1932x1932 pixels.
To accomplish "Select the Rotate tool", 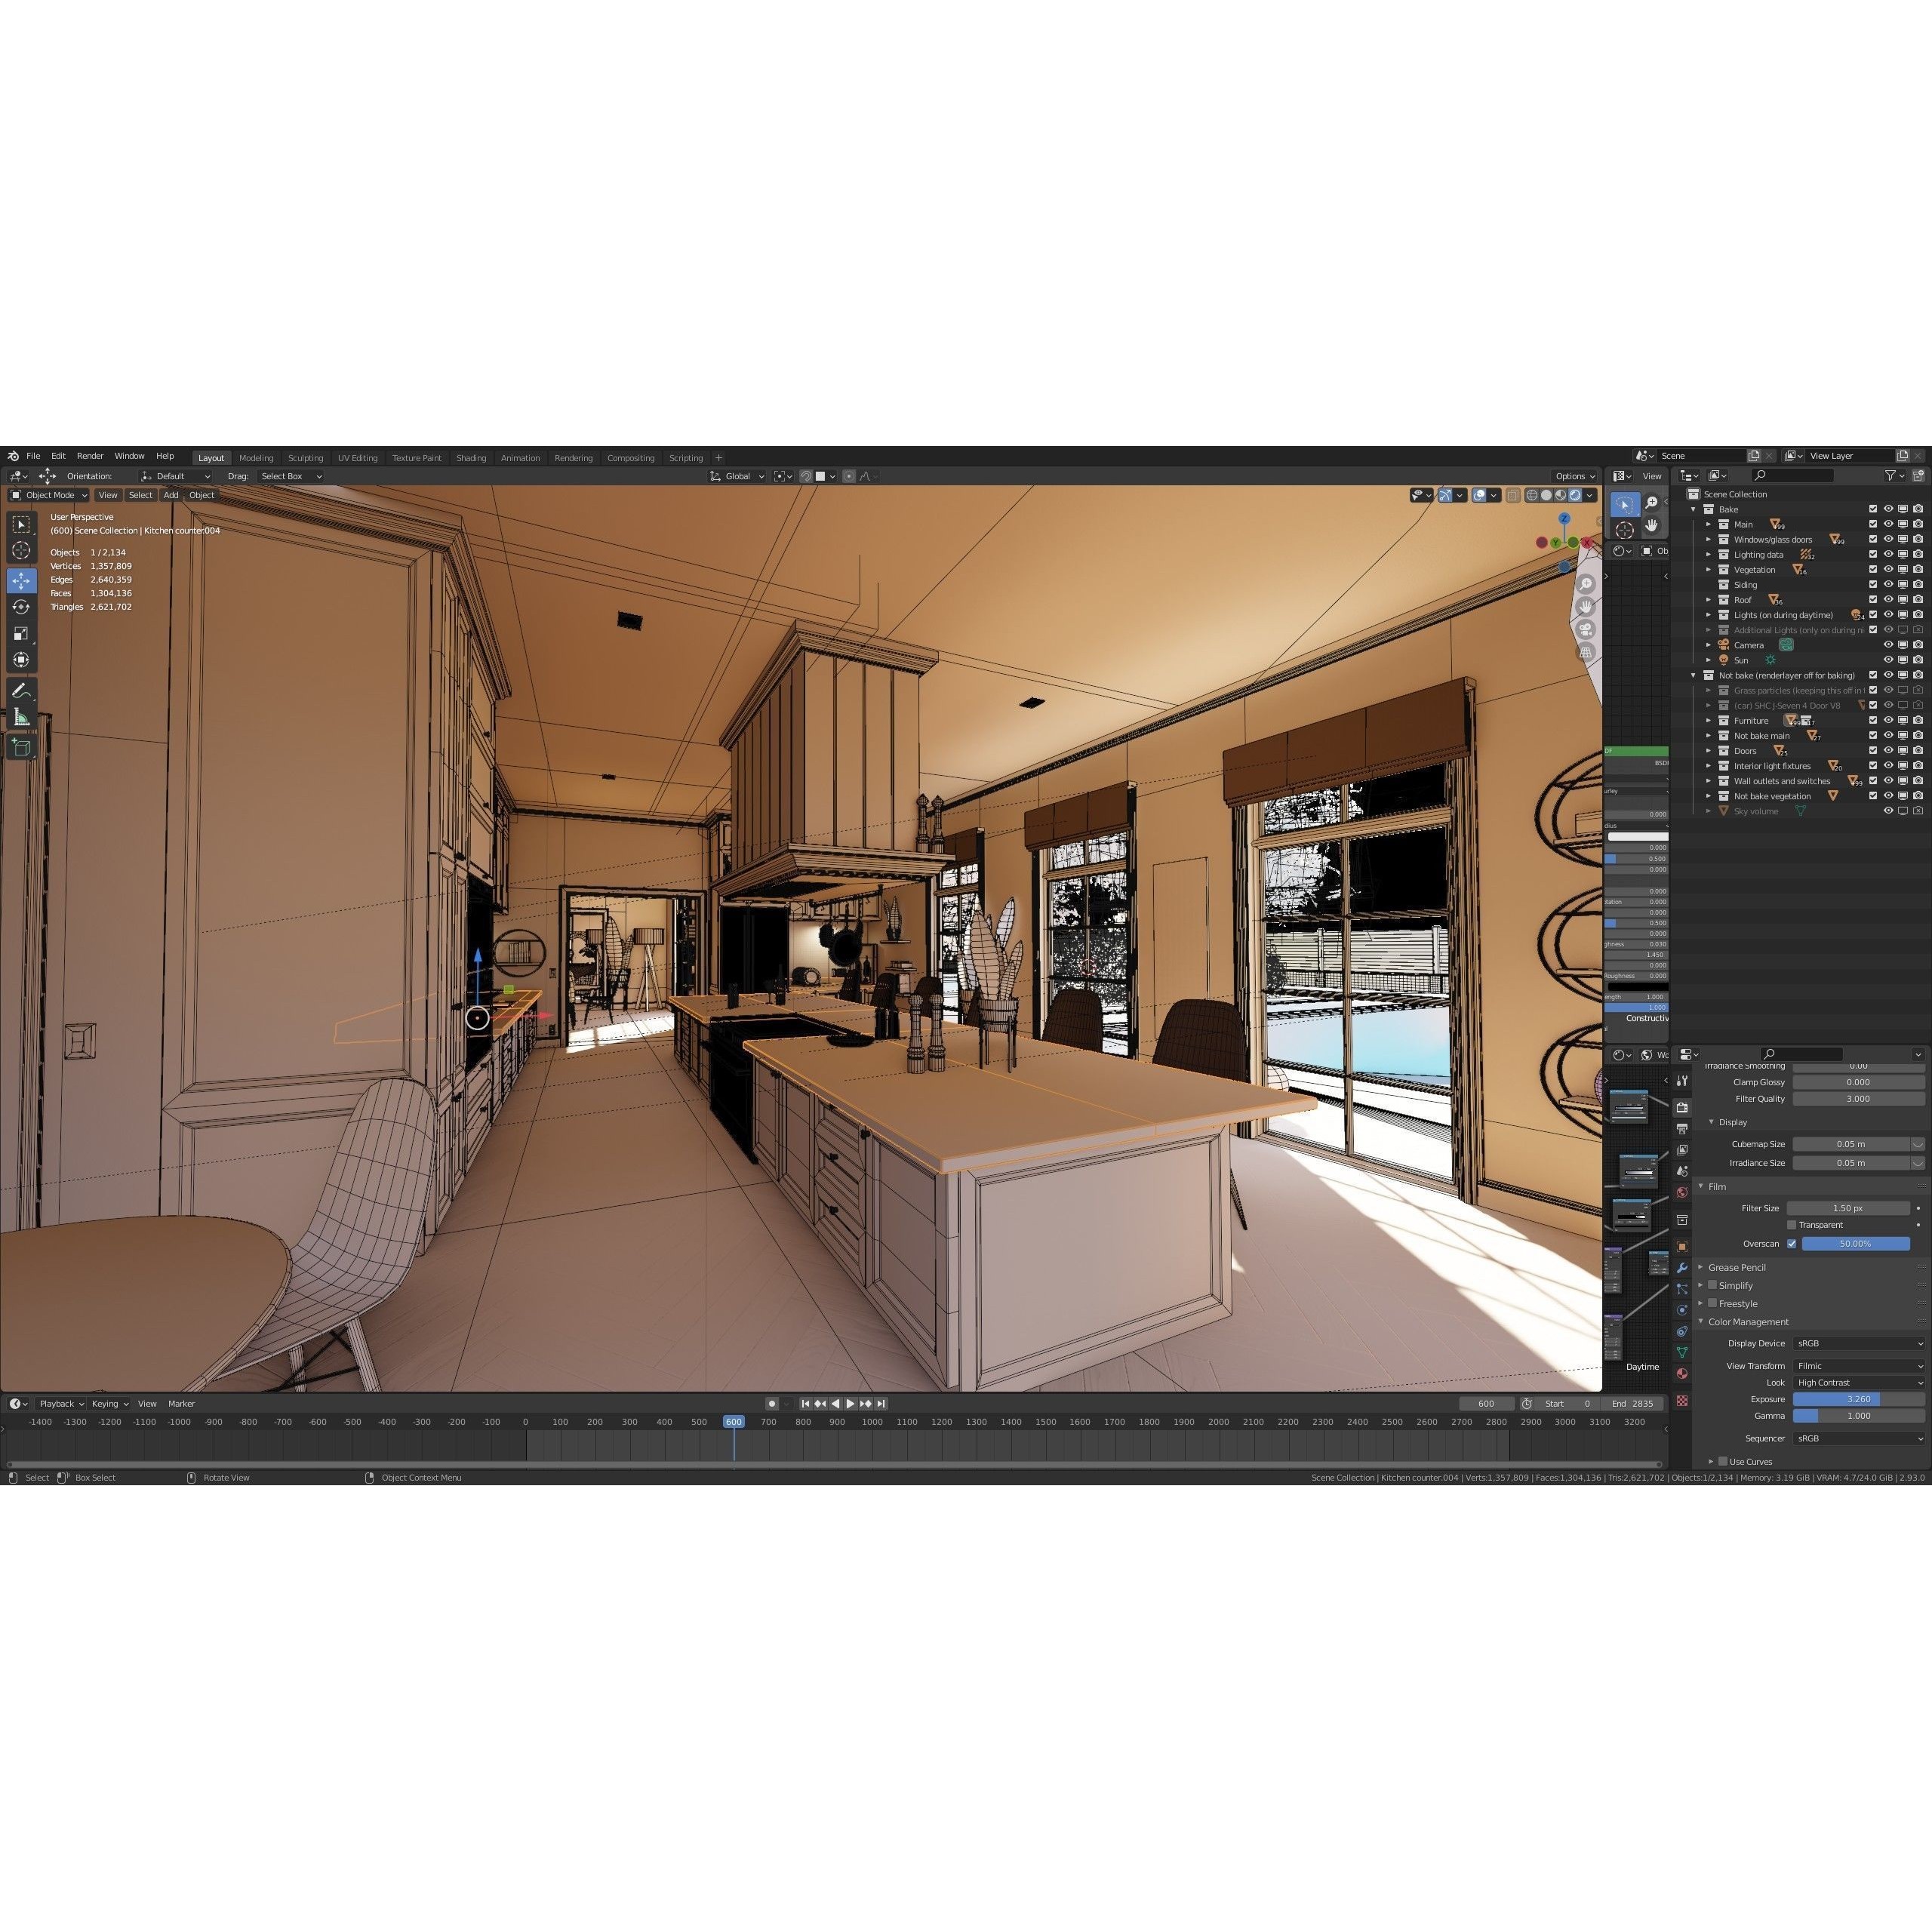I will coord(21,607).
